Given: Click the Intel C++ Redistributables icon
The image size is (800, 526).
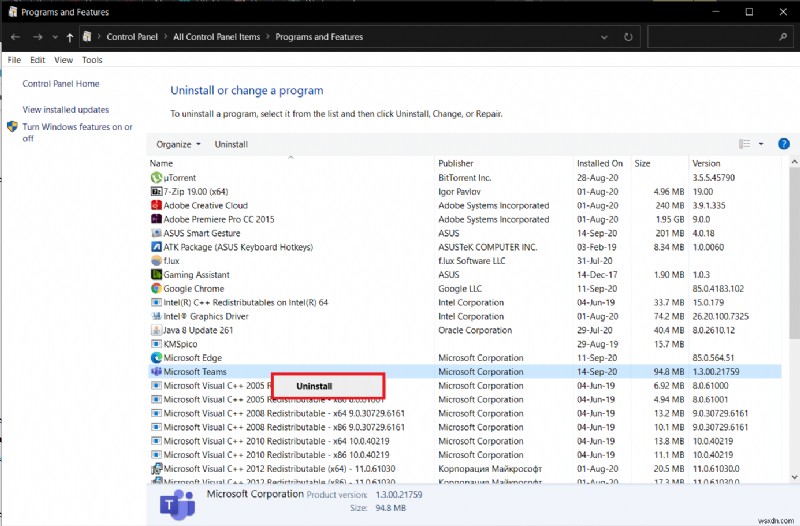Looking at the screenshot, I should (x=156, y=302).
